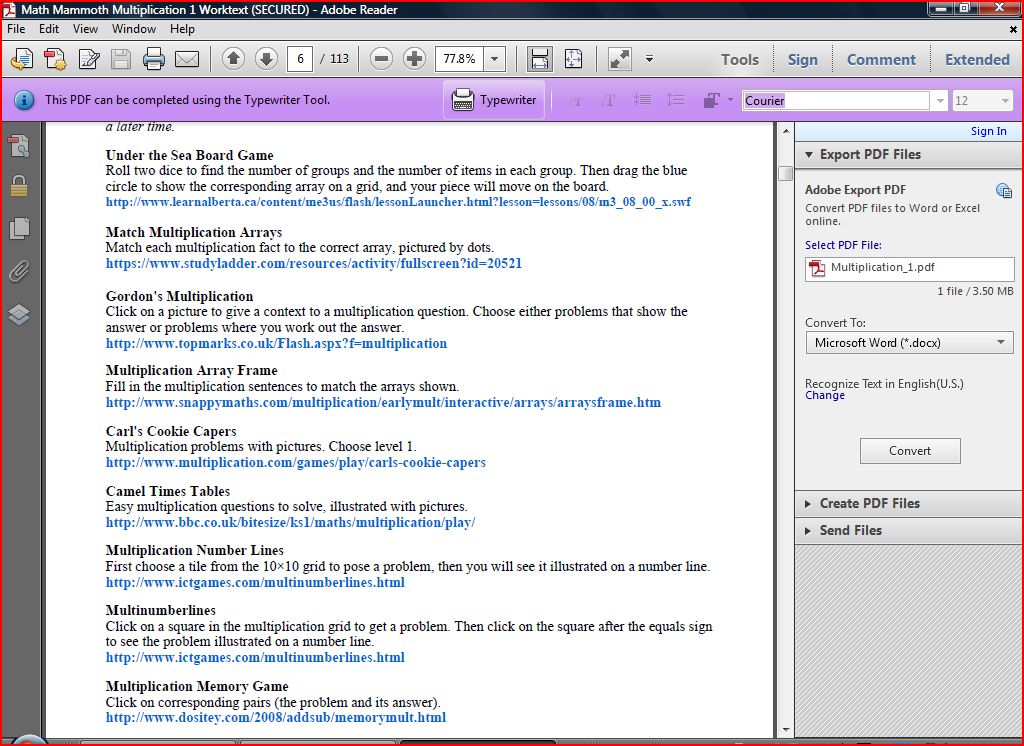Click the page number input field

tap(300, 59)
